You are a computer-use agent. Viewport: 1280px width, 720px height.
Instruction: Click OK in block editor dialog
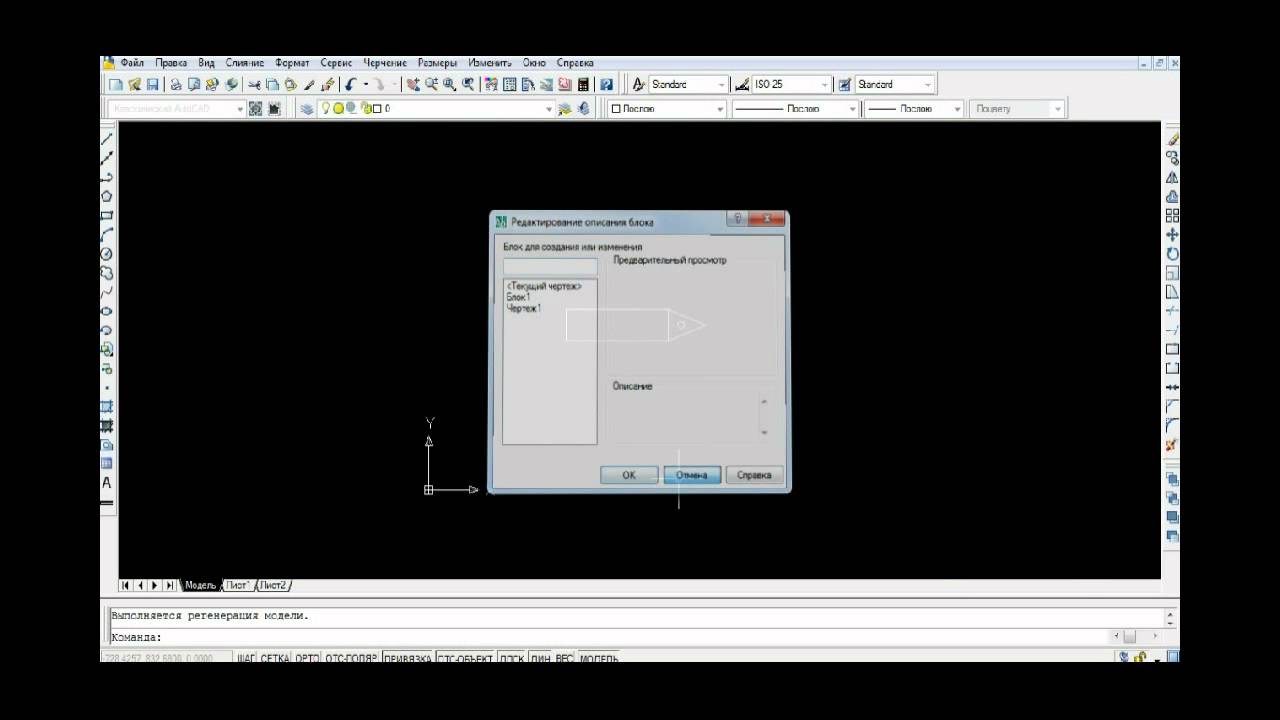click(x=629, y=475)
